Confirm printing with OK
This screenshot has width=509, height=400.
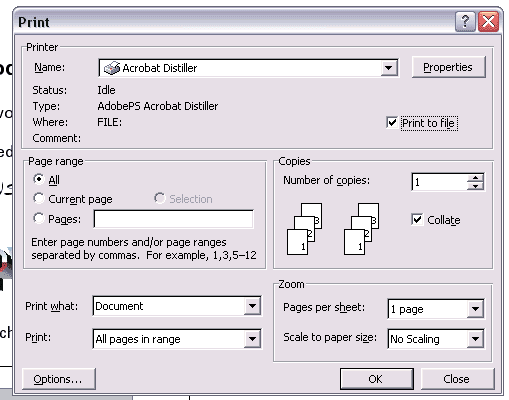377,379
